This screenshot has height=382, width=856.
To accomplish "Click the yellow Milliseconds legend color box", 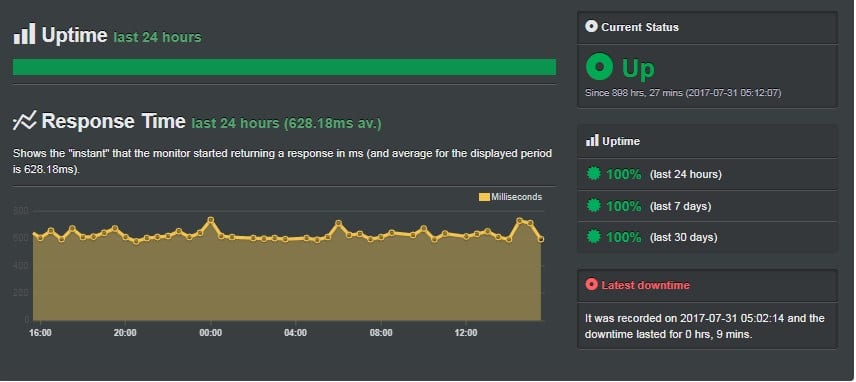I will tap(484, 197).
